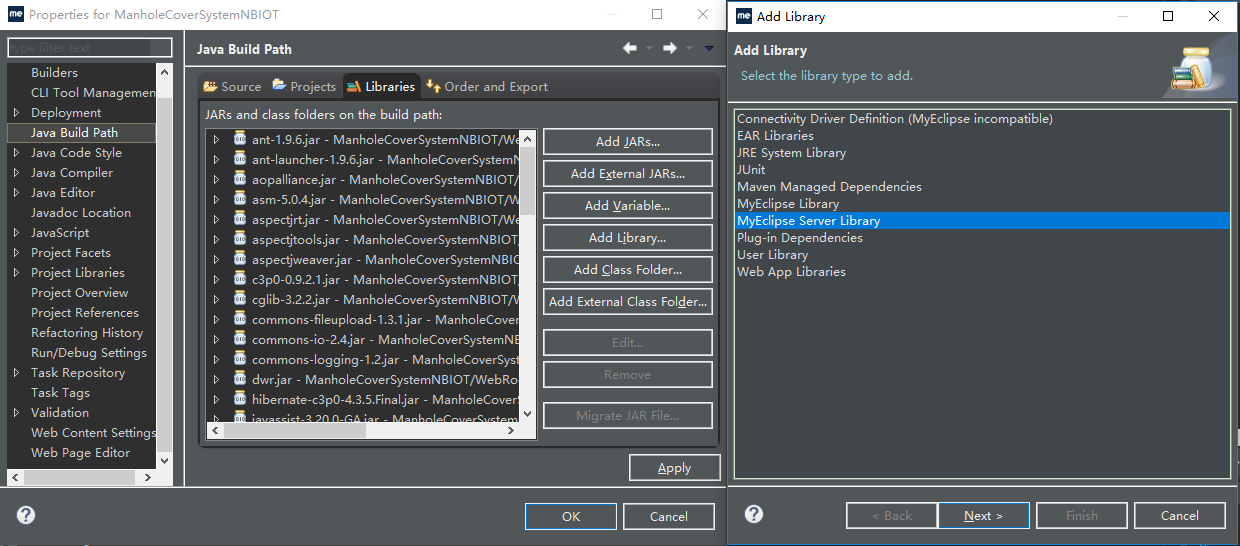Select JUnit library type
Screen dimensions: 1240x546
(751, 170)
